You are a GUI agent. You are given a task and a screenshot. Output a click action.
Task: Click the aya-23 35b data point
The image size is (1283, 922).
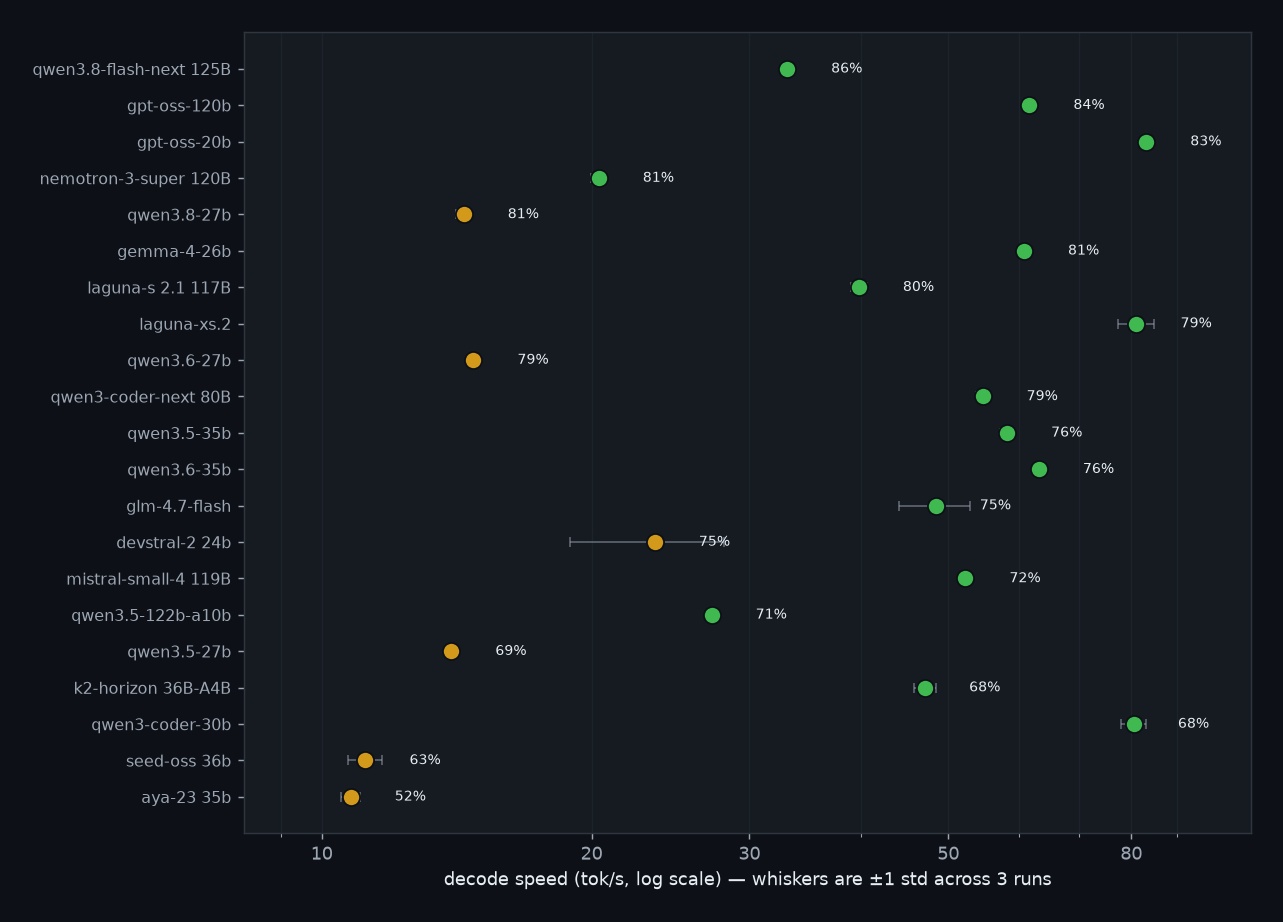[x=351, y=797]
